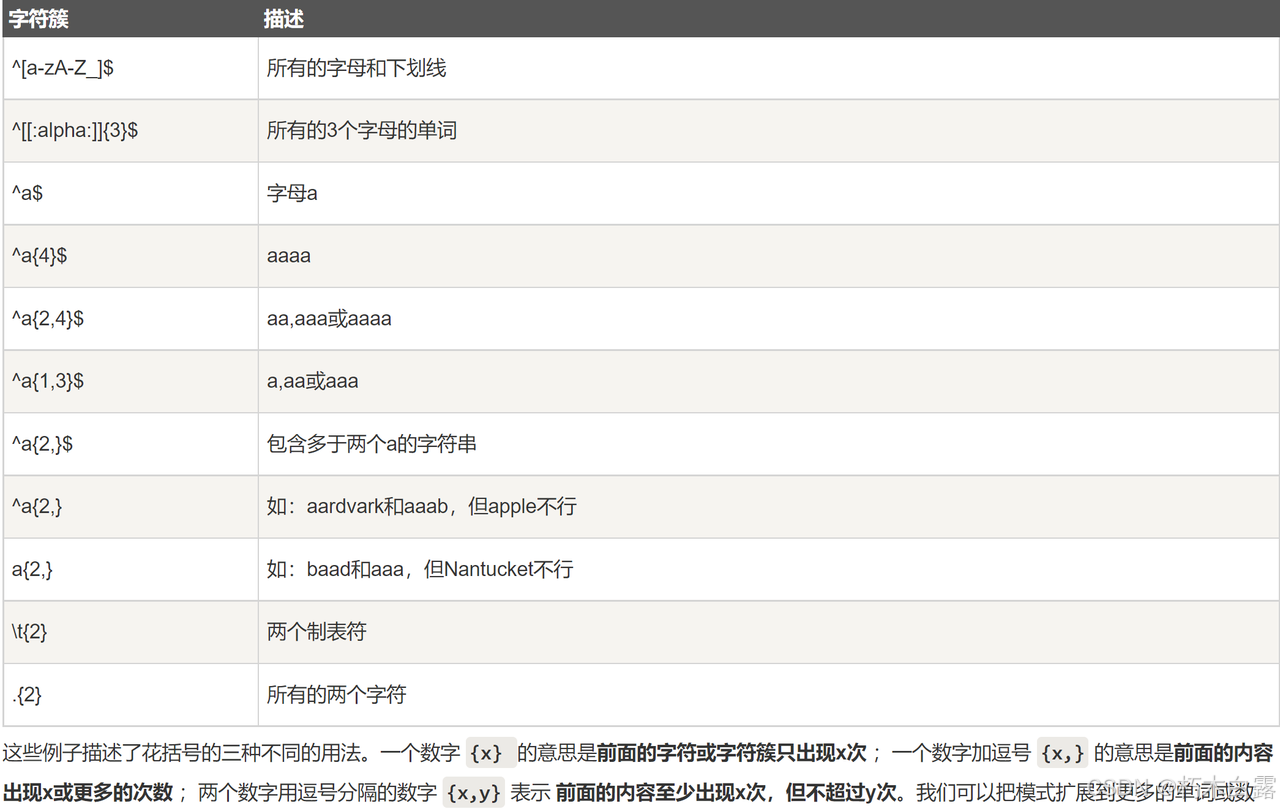Select the 包含多于两个a的字符串 description
The height and width of the screenshot is (809, 1280).
point(372,444)
